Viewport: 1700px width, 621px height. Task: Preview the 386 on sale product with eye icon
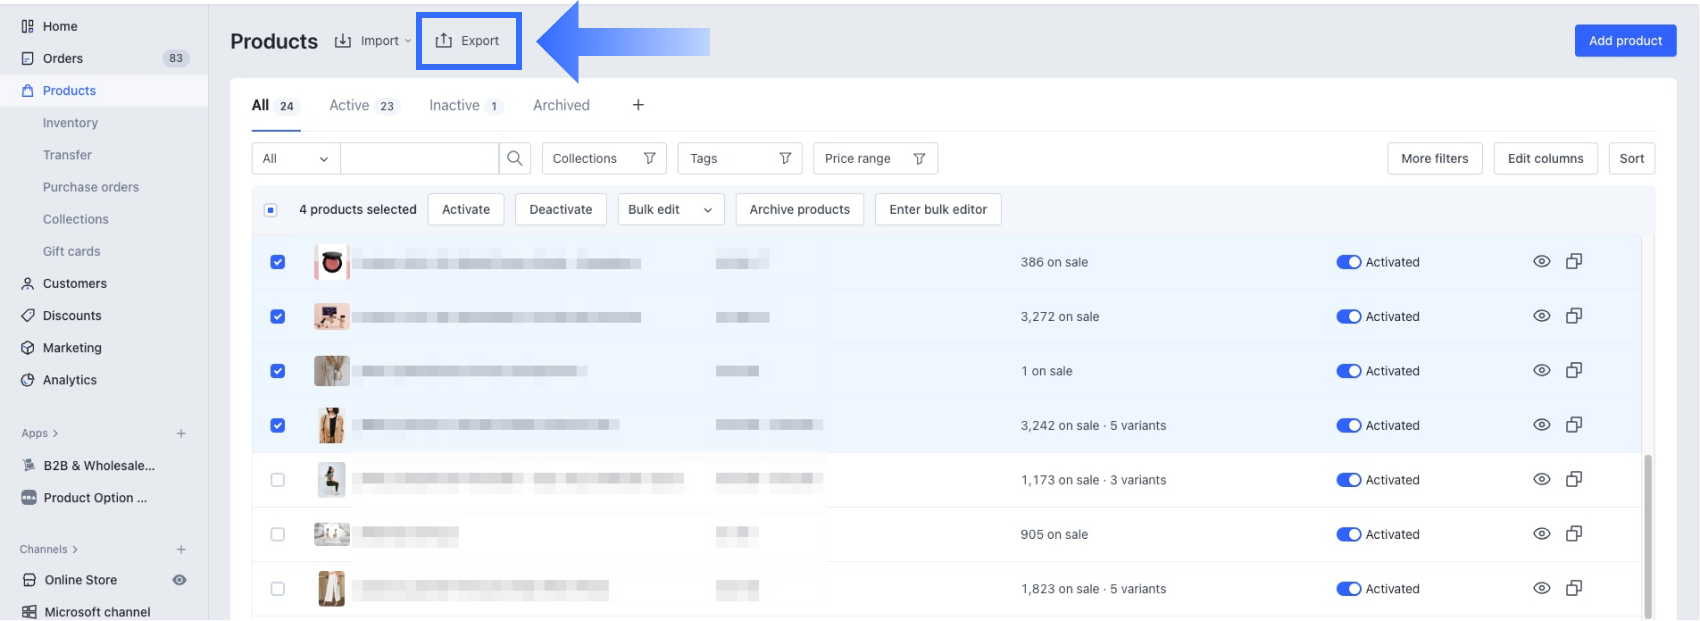click(1542, 261)
